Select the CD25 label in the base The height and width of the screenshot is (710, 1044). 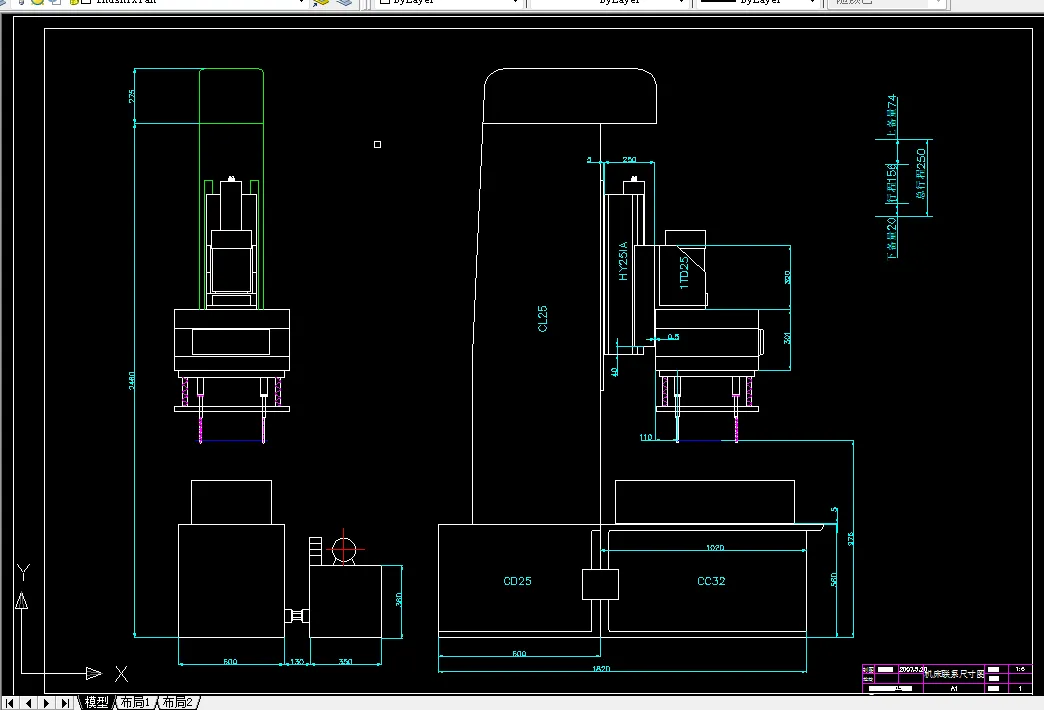click(517, 581)
